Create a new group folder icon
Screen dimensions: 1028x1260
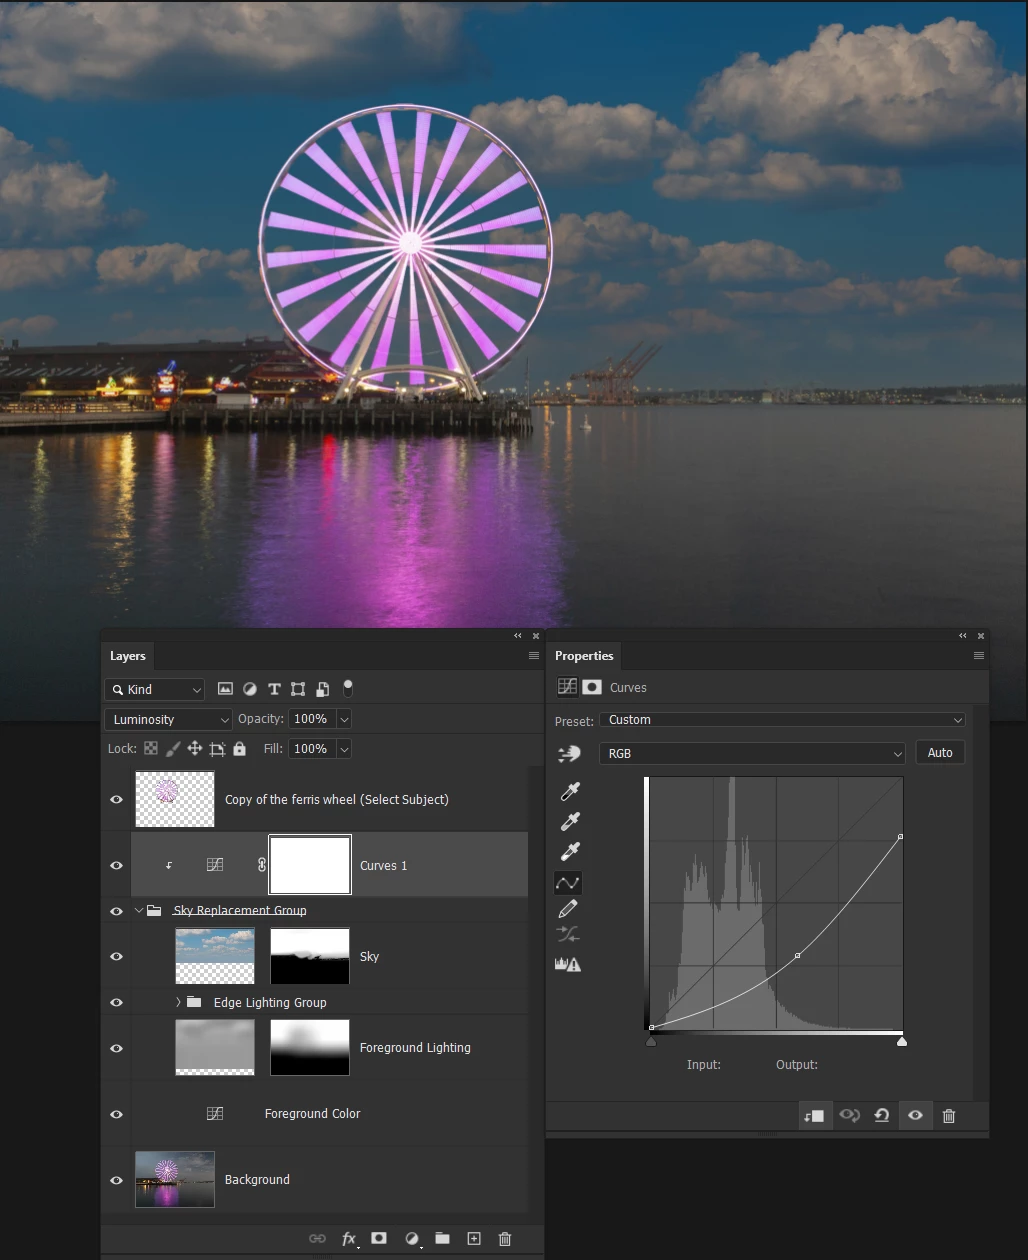pos(442,1238)
